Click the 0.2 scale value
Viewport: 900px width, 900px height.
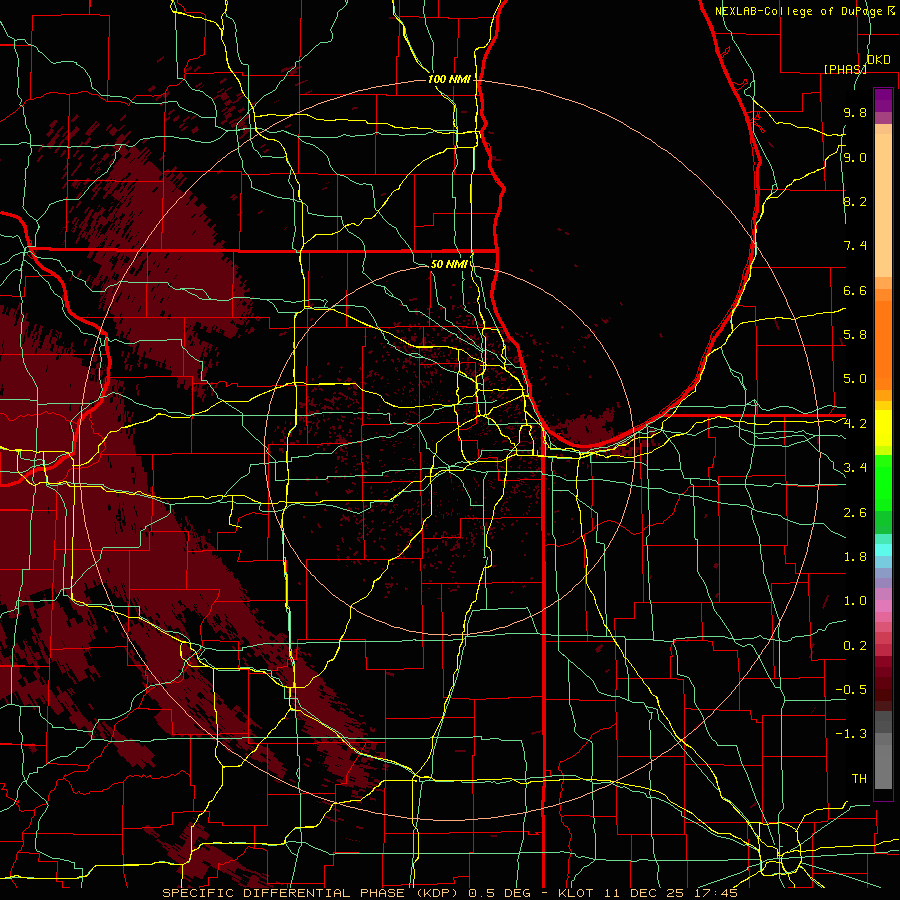855,646
